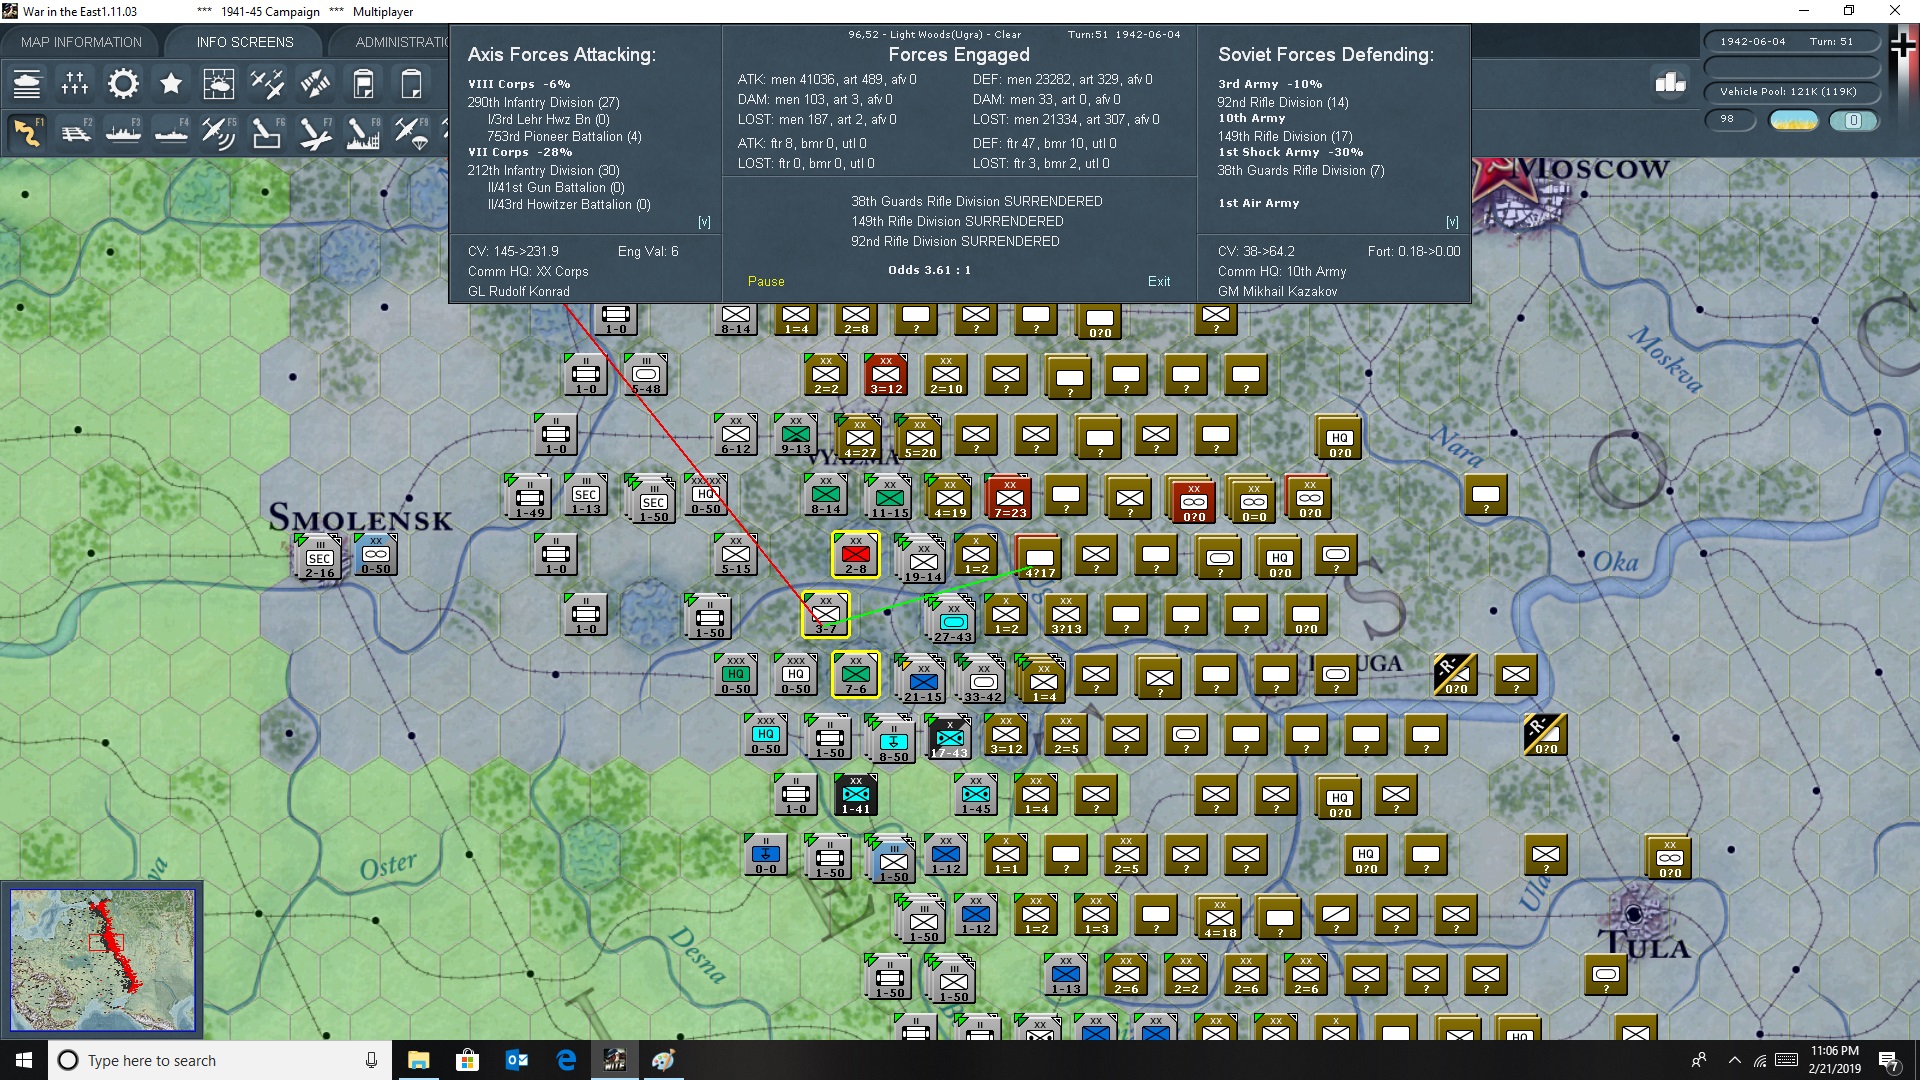Viewport: 1920px width, 1080px height.
Task: Open Outlook from the taskbar
Action: pyautogui.click(x=517, y=1060)
